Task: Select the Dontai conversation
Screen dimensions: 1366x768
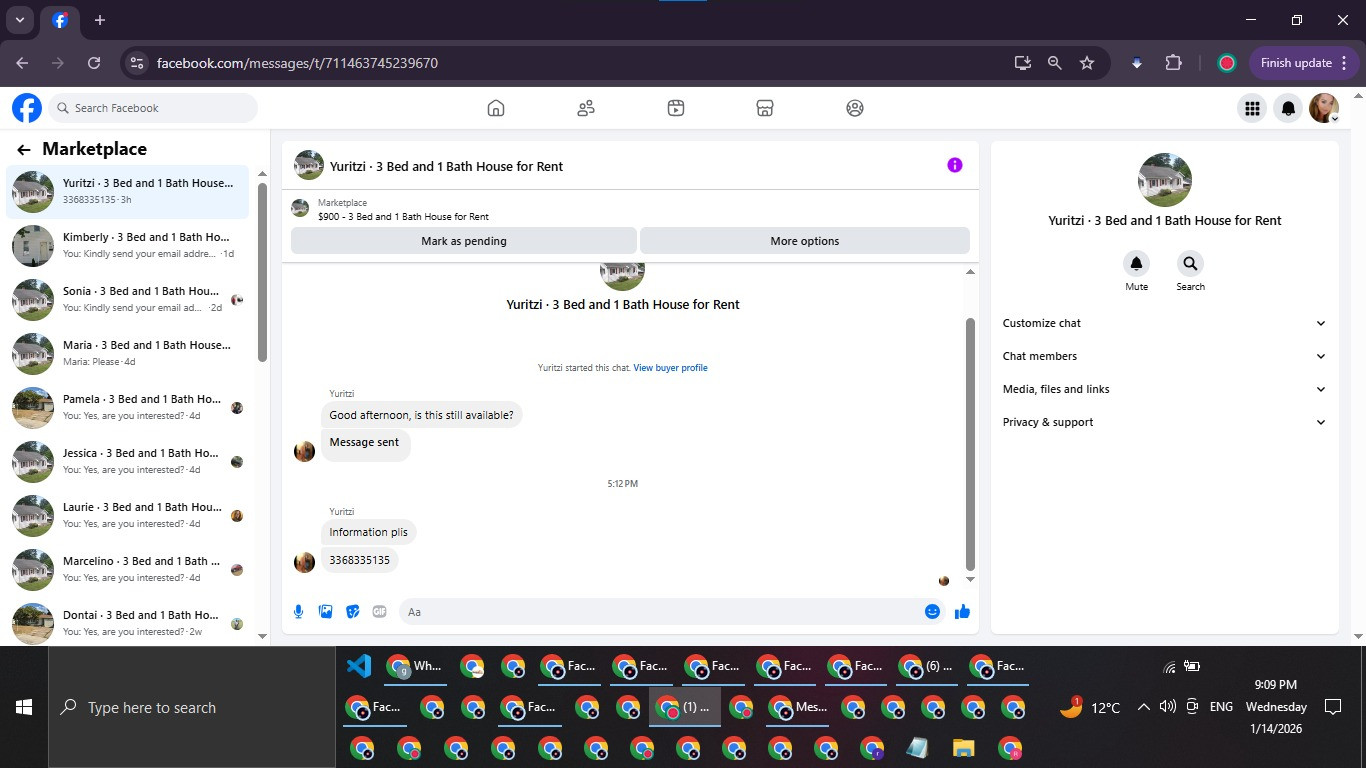Action: click(x=128, y=621)
